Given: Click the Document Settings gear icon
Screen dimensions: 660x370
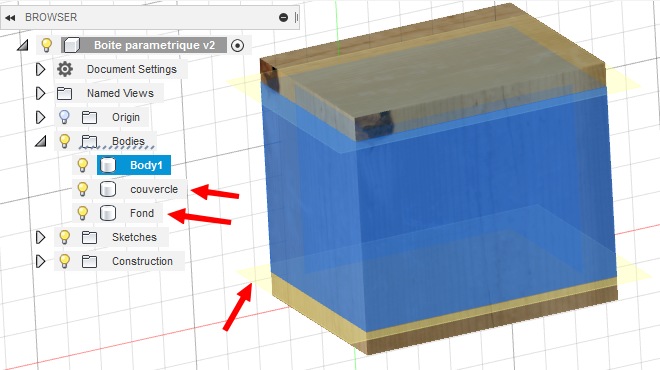Looking at the screenshot, I should pos(65,69).
